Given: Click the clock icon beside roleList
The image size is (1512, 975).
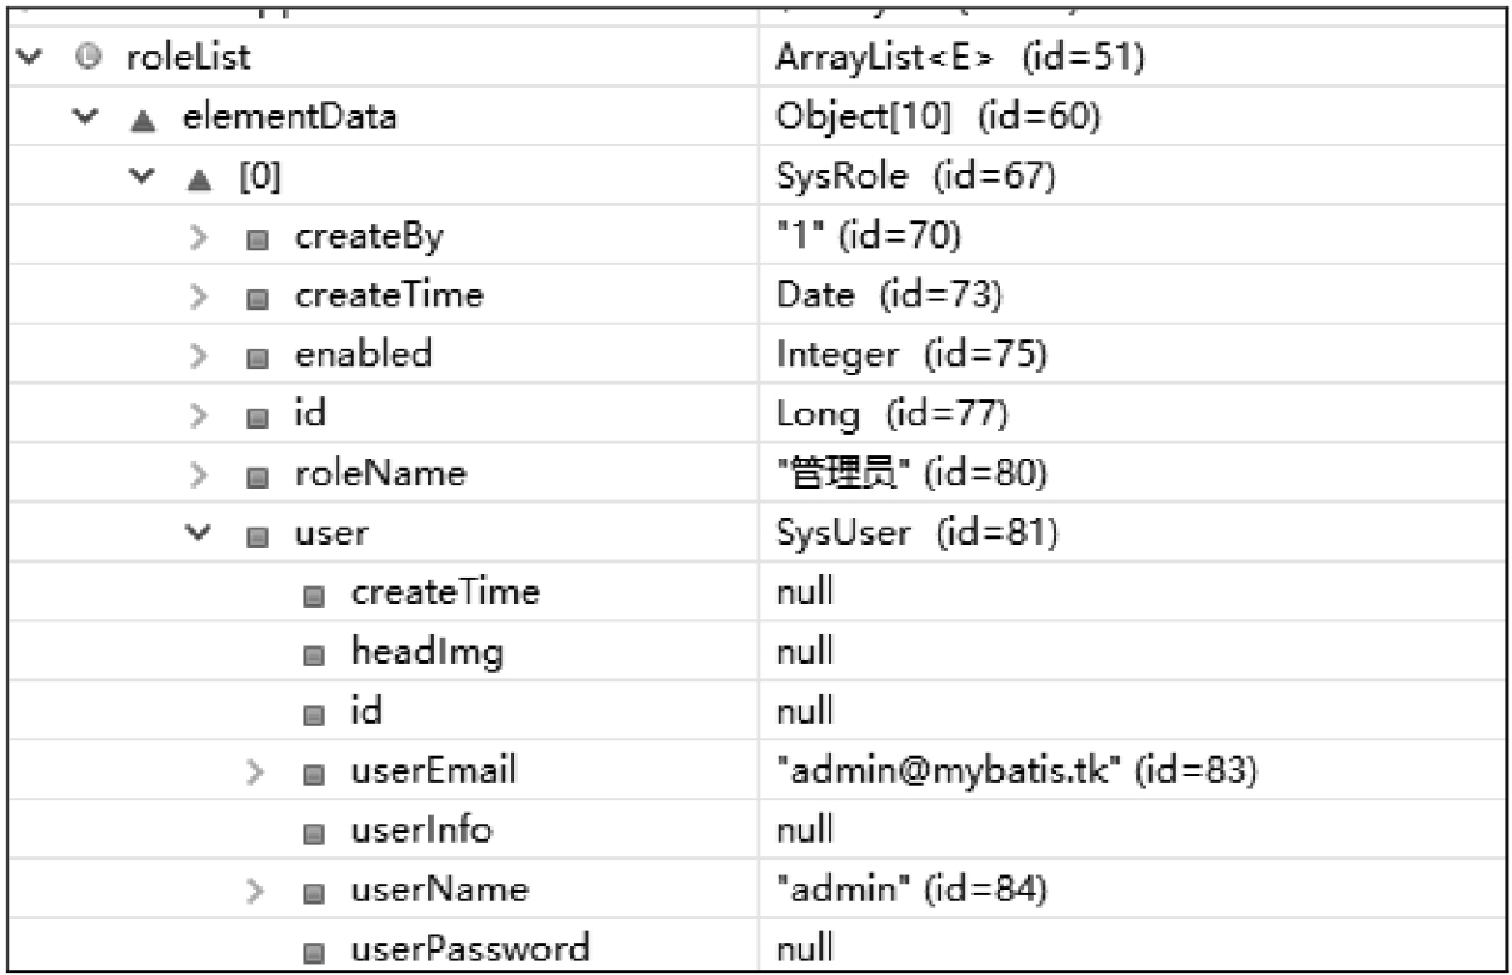Looking at the screenshot, I should click(88, 57).
